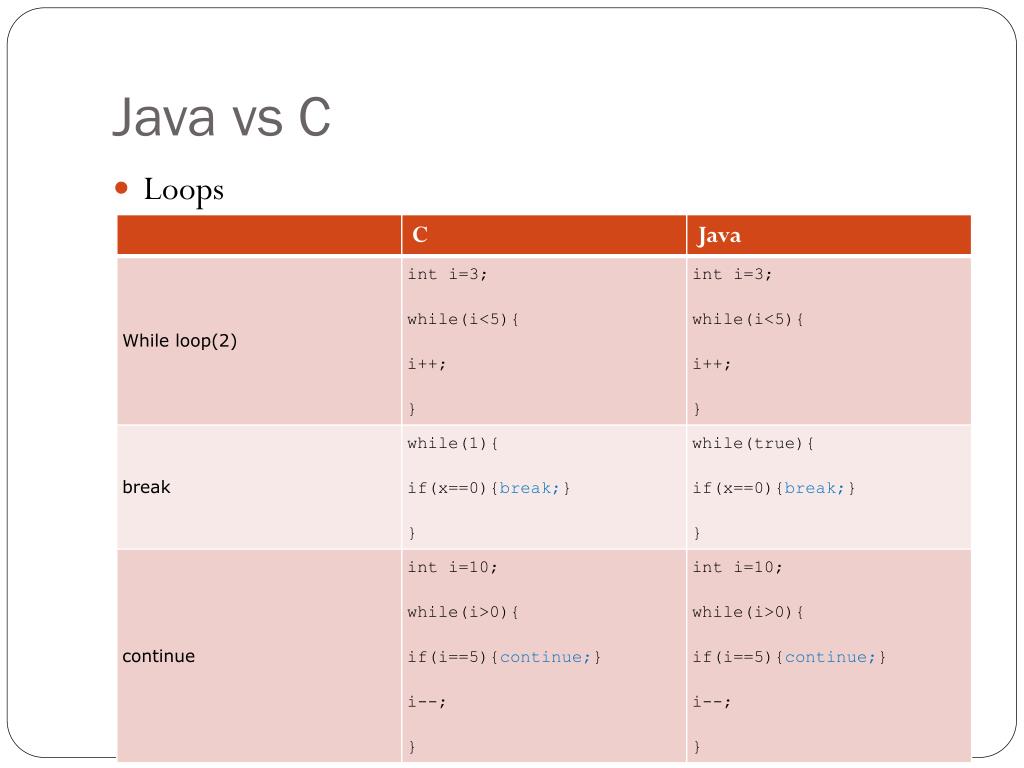
Task: Click the blue 'break;' keyword in Java column
Action: point(814,488)
